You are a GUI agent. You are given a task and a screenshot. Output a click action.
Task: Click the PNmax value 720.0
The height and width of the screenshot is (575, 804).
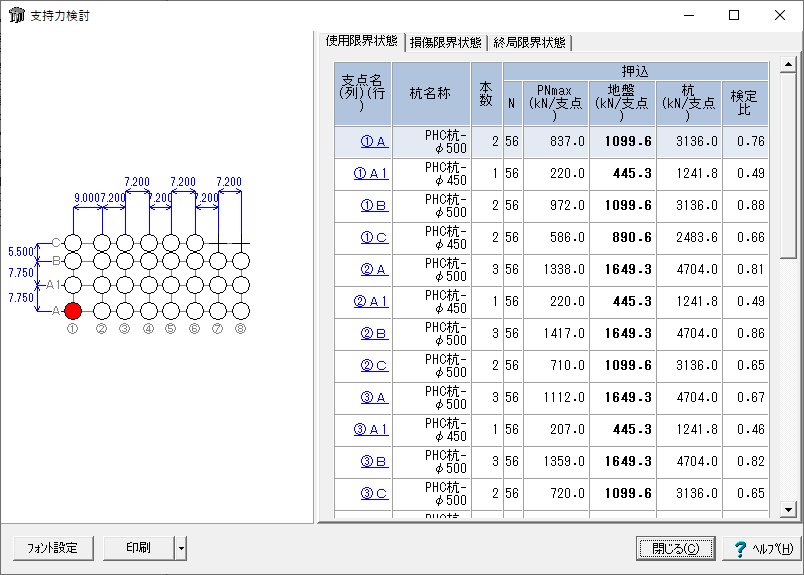point(567,493)
